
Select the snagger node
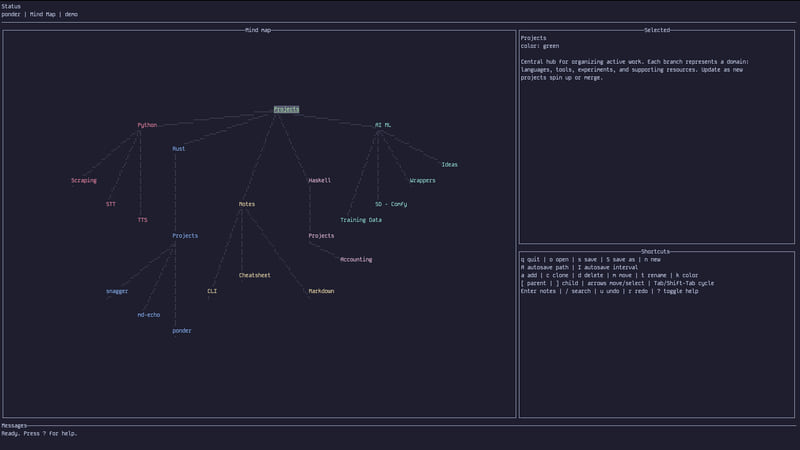(x=117, y=291)
